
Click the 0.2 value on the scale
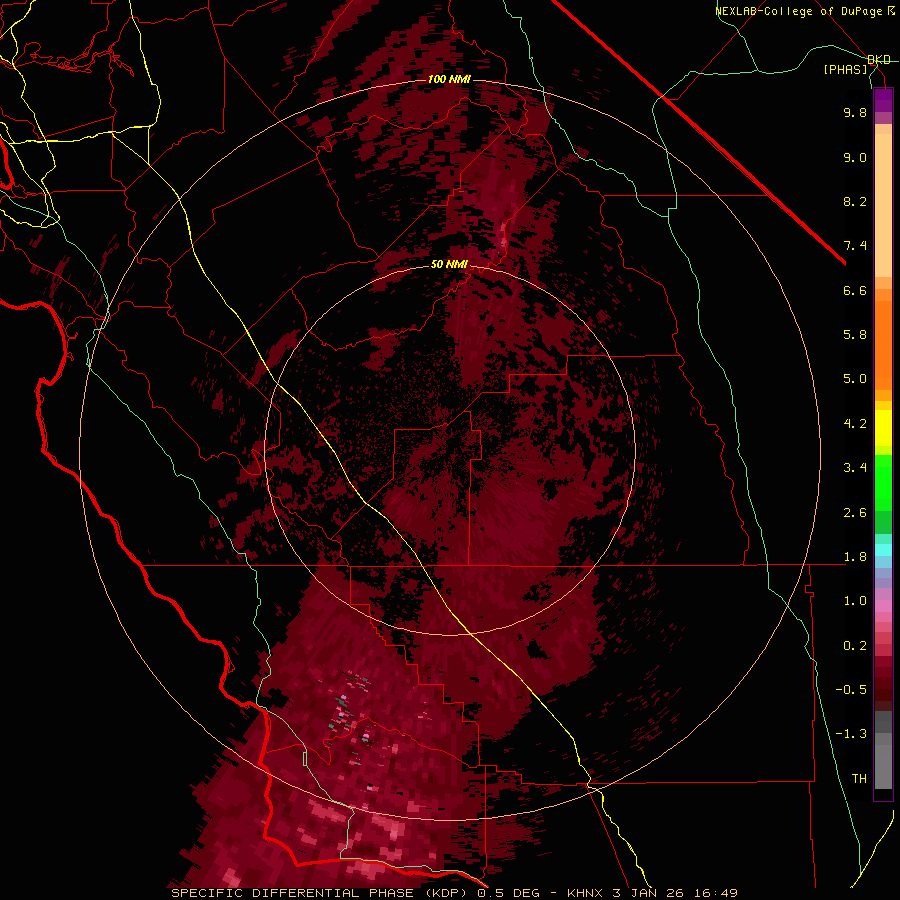coord(855,646)
